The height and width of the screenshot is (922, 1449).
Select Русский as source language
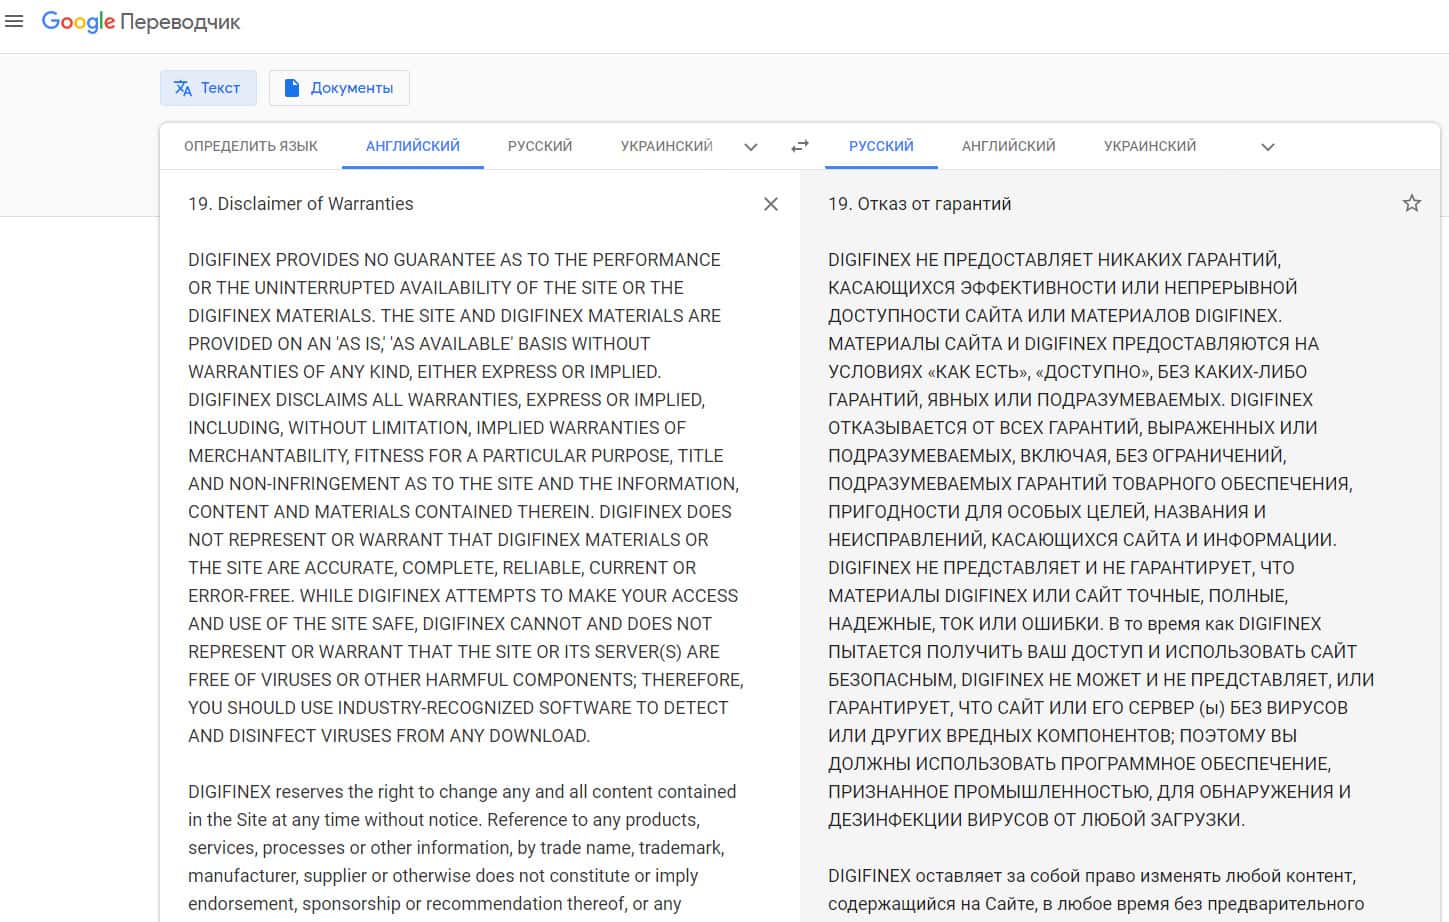click(540, 146)
